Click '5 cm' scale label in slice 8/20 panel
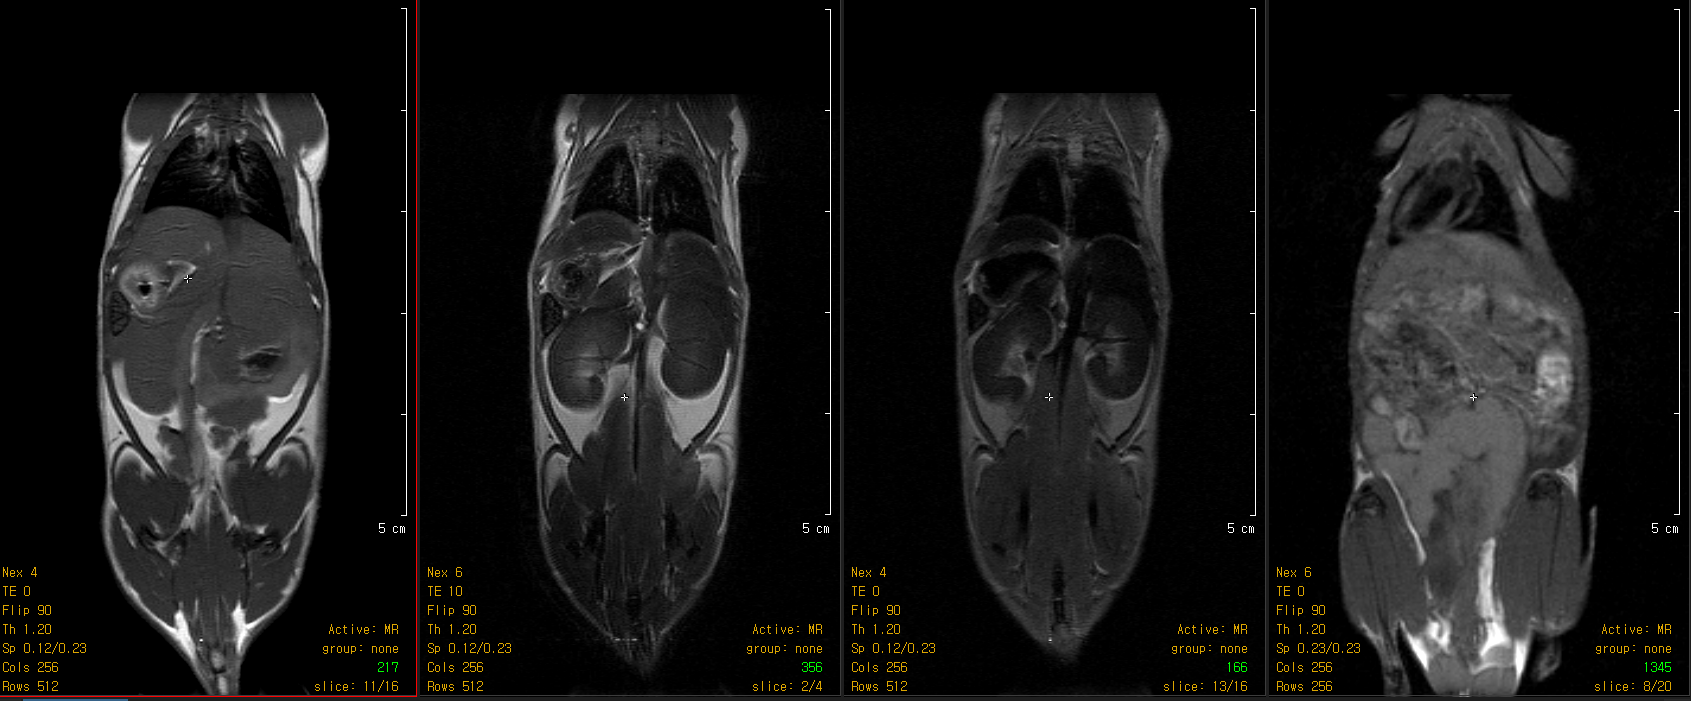This screenshot has height=701, width=1691. [x=1665, y=528]
